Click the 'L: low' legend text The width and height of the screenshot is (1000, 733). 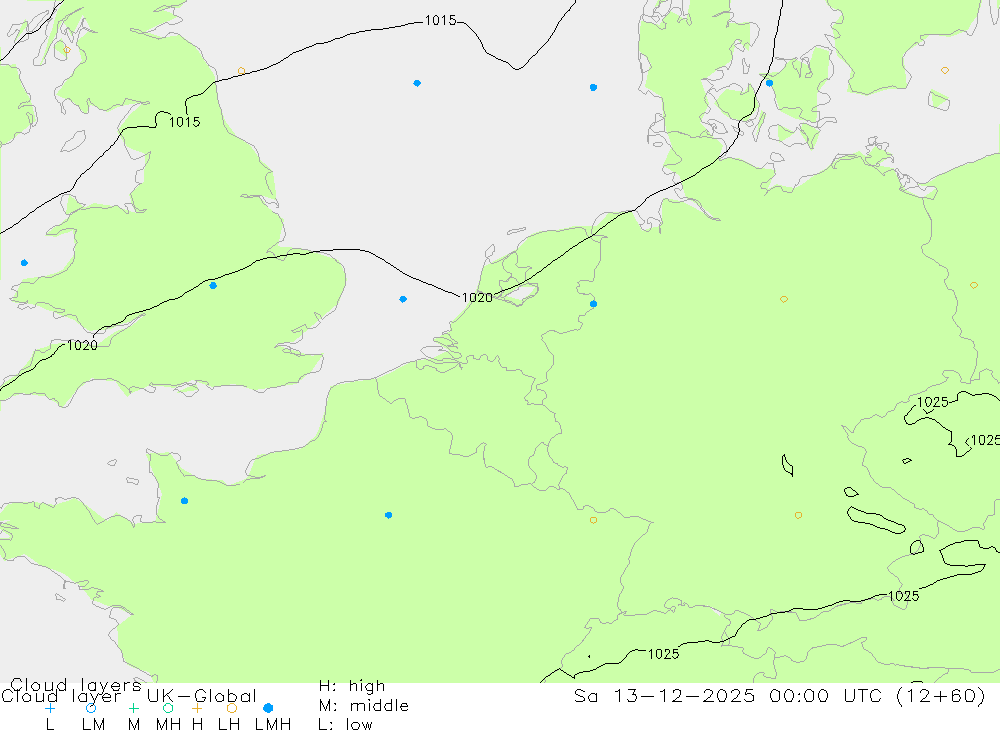tap(346, 725)
